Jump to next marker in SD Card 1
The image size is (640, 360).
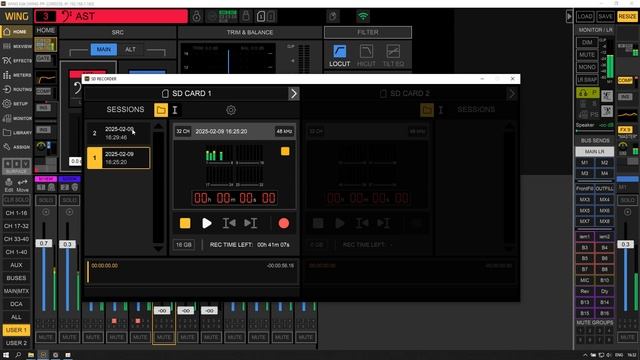[251, 223]
